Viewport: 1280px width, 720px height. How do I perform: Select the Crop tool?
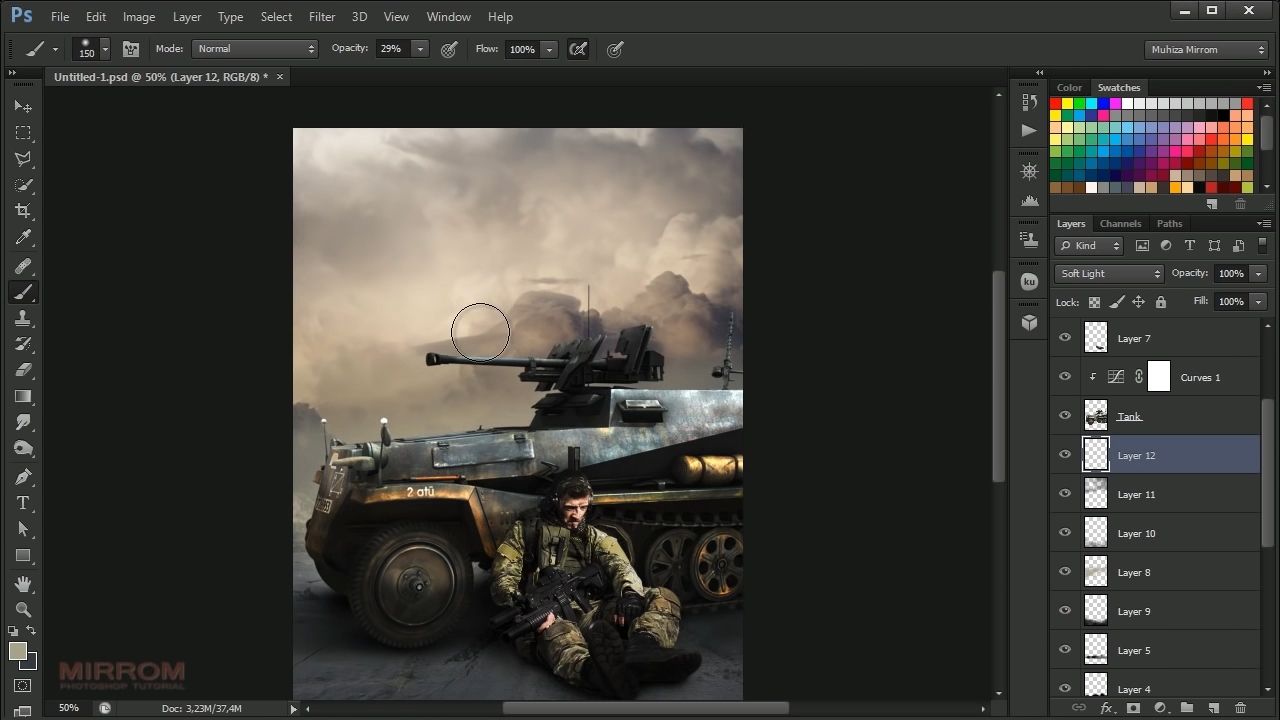(x=23, y=211)
